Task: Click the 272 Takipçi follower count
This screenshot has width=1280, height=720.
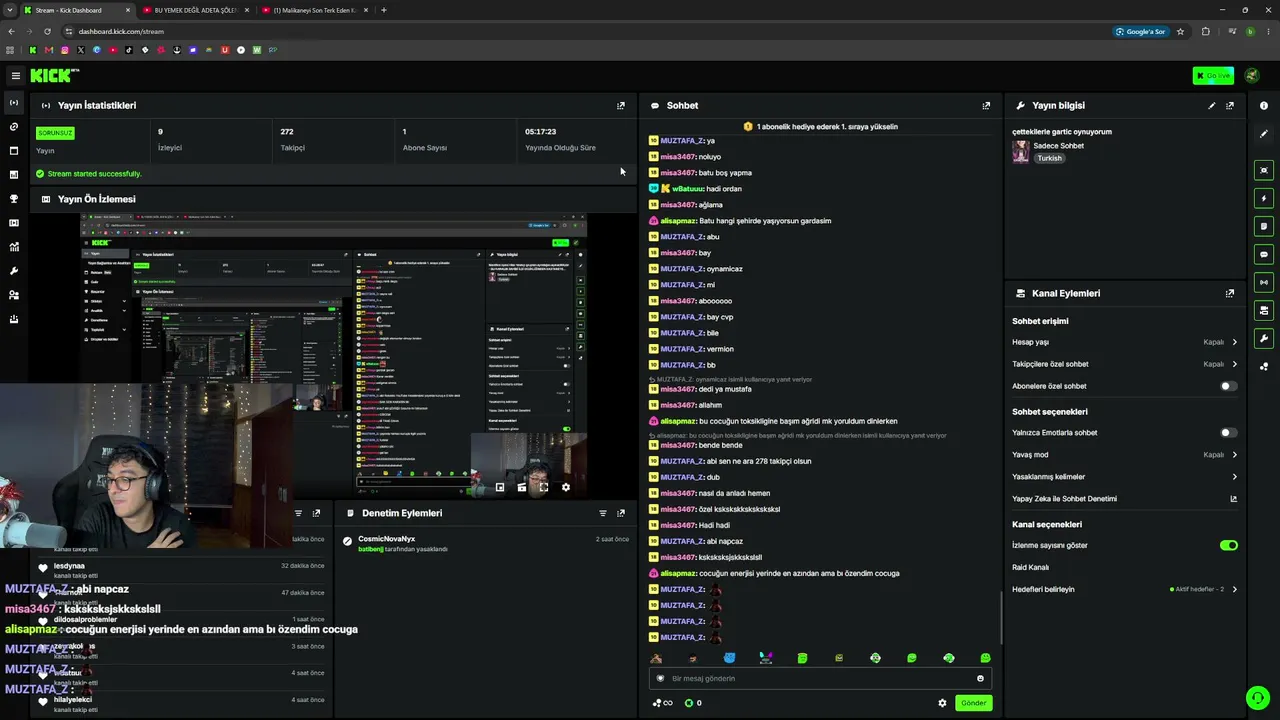Action: (x=287, y=131)
